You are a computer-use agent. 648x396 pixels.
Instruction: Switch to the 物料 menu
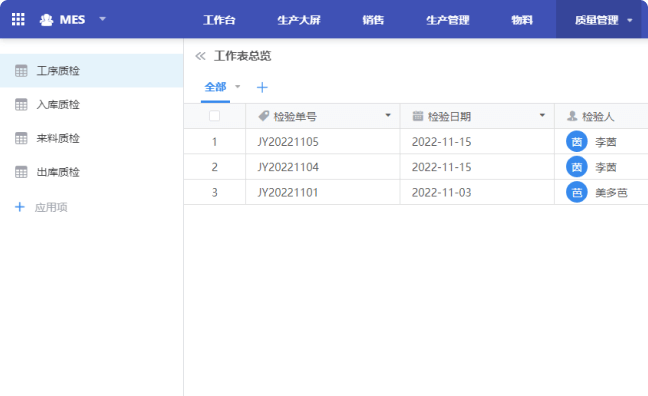522,20
